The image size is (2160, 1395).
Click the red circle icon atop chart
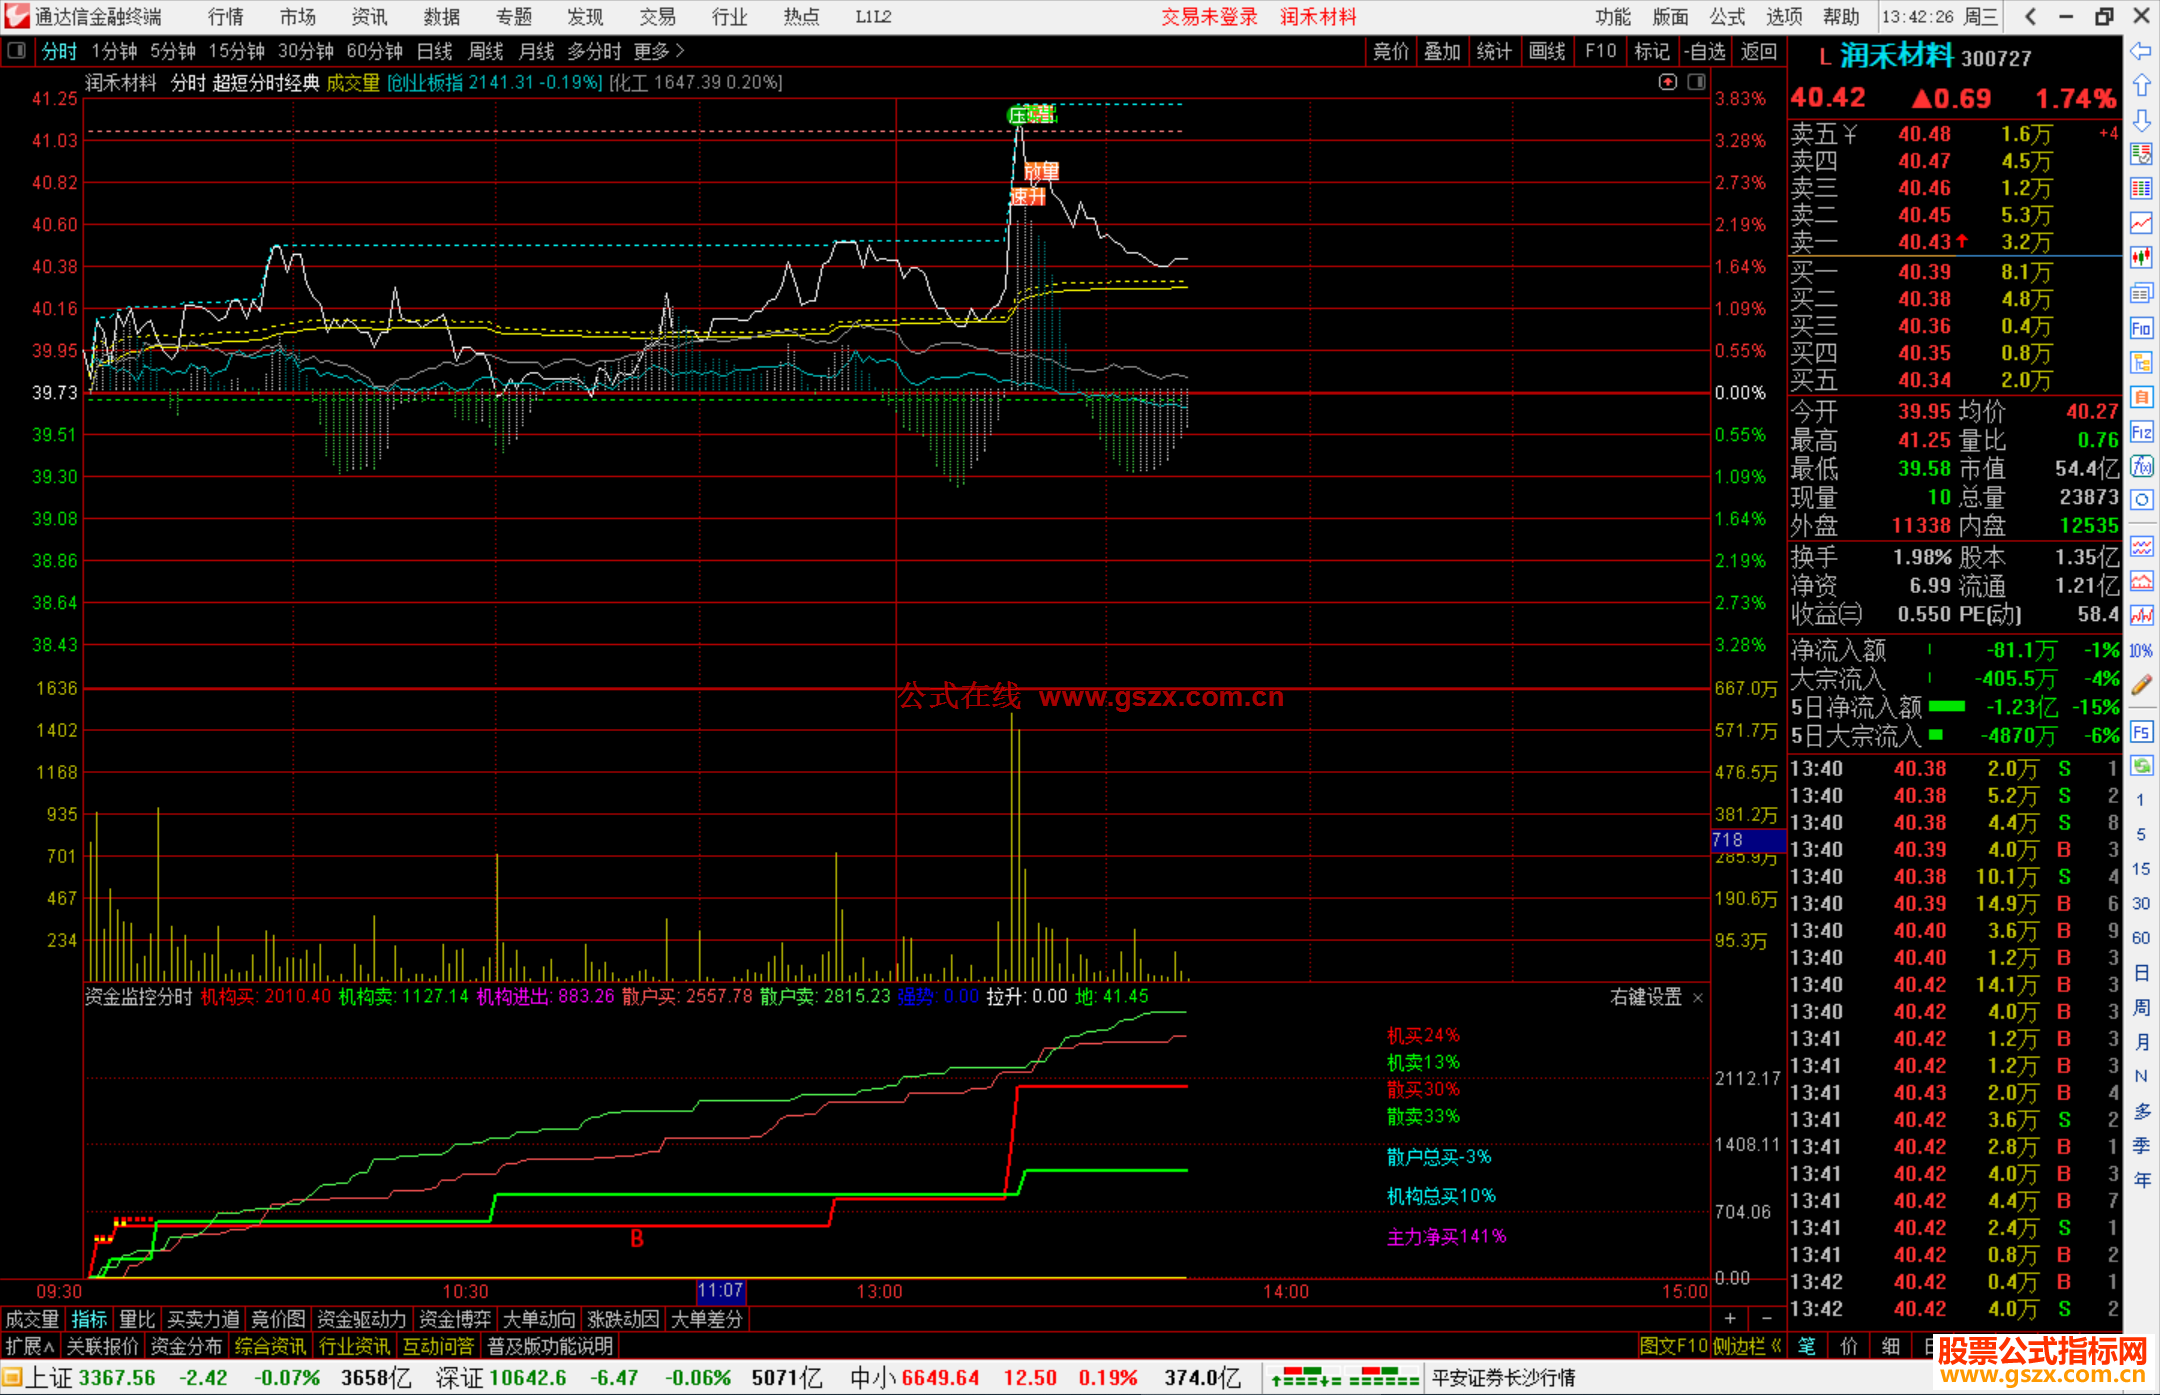click(x=1667, y=82)
